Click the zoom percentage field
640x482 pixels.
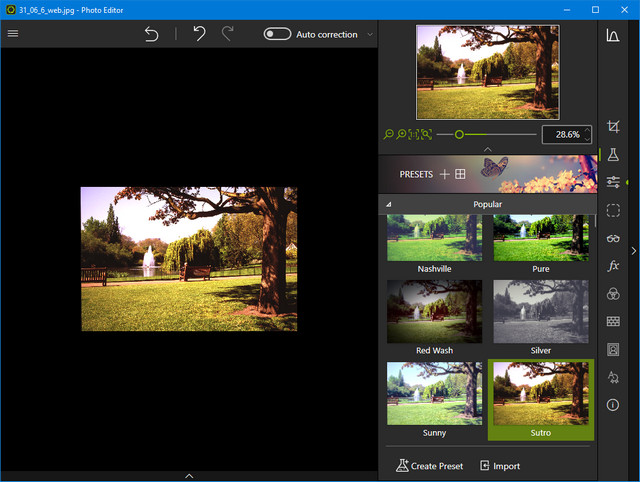(562, 134)
